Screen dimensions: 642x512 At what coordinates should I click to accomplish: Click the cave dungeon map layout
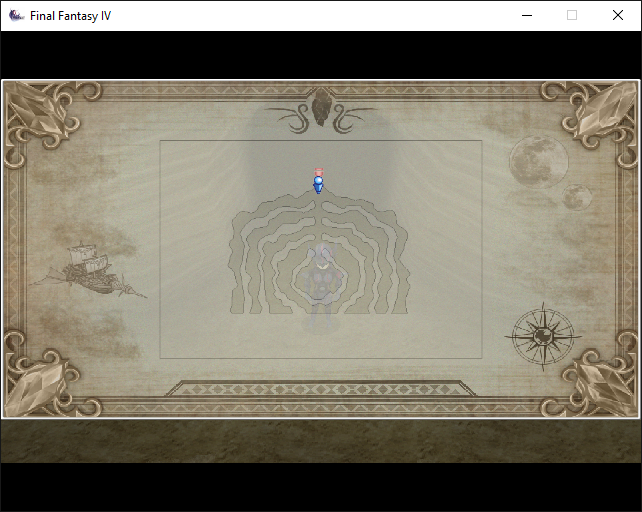pos(319,252)
